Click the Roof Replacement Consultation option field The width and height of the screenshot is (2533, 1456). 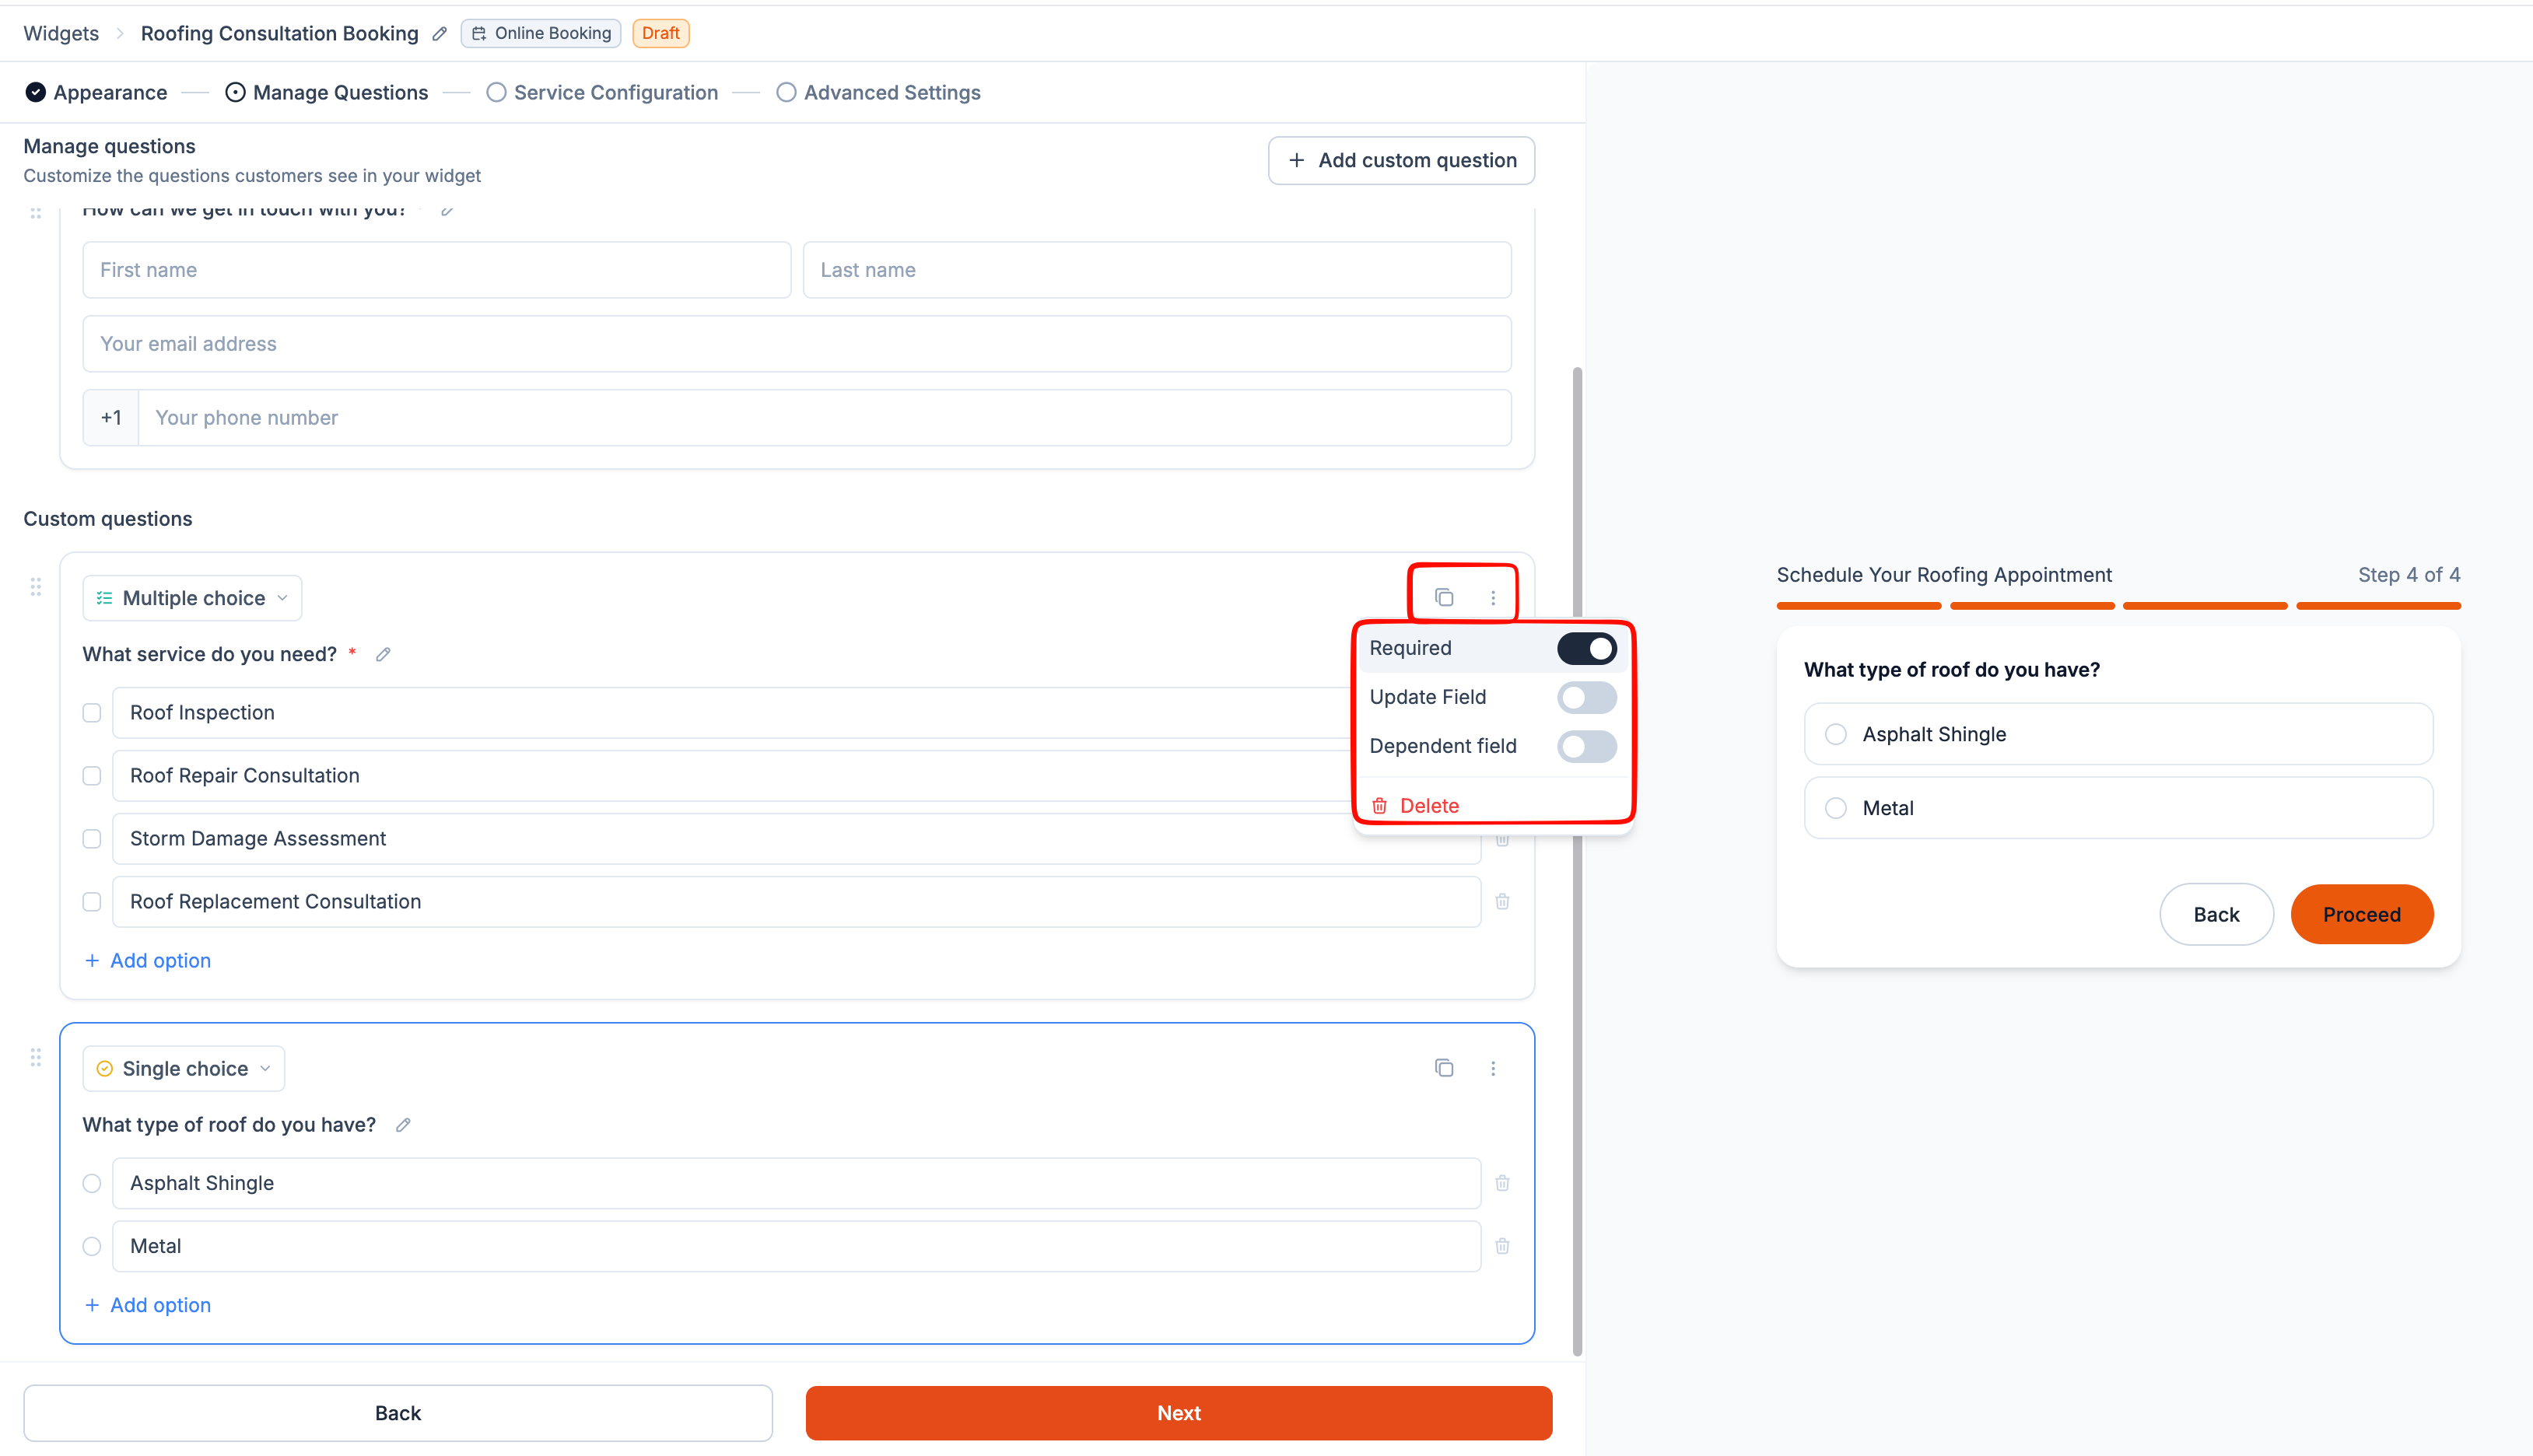[796, 902]
